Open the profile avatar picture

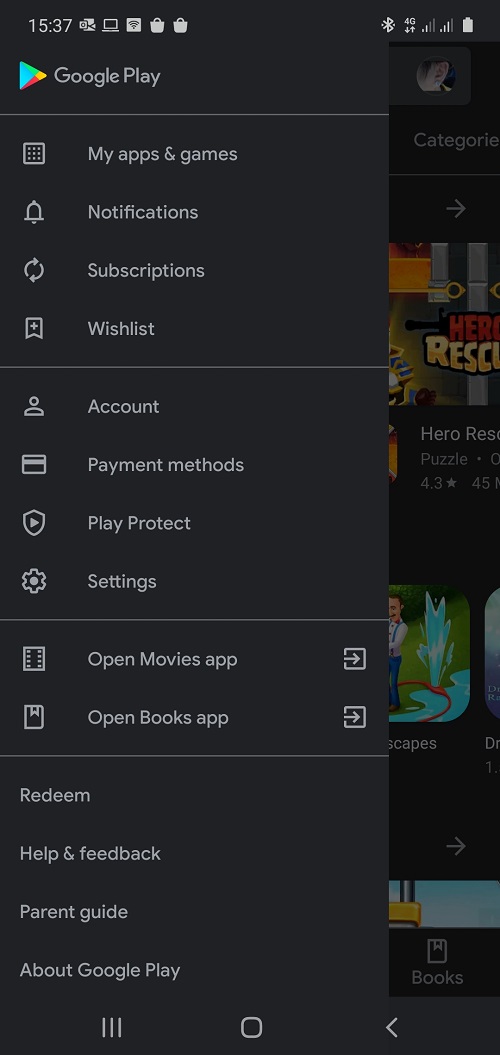pos(436,75)
